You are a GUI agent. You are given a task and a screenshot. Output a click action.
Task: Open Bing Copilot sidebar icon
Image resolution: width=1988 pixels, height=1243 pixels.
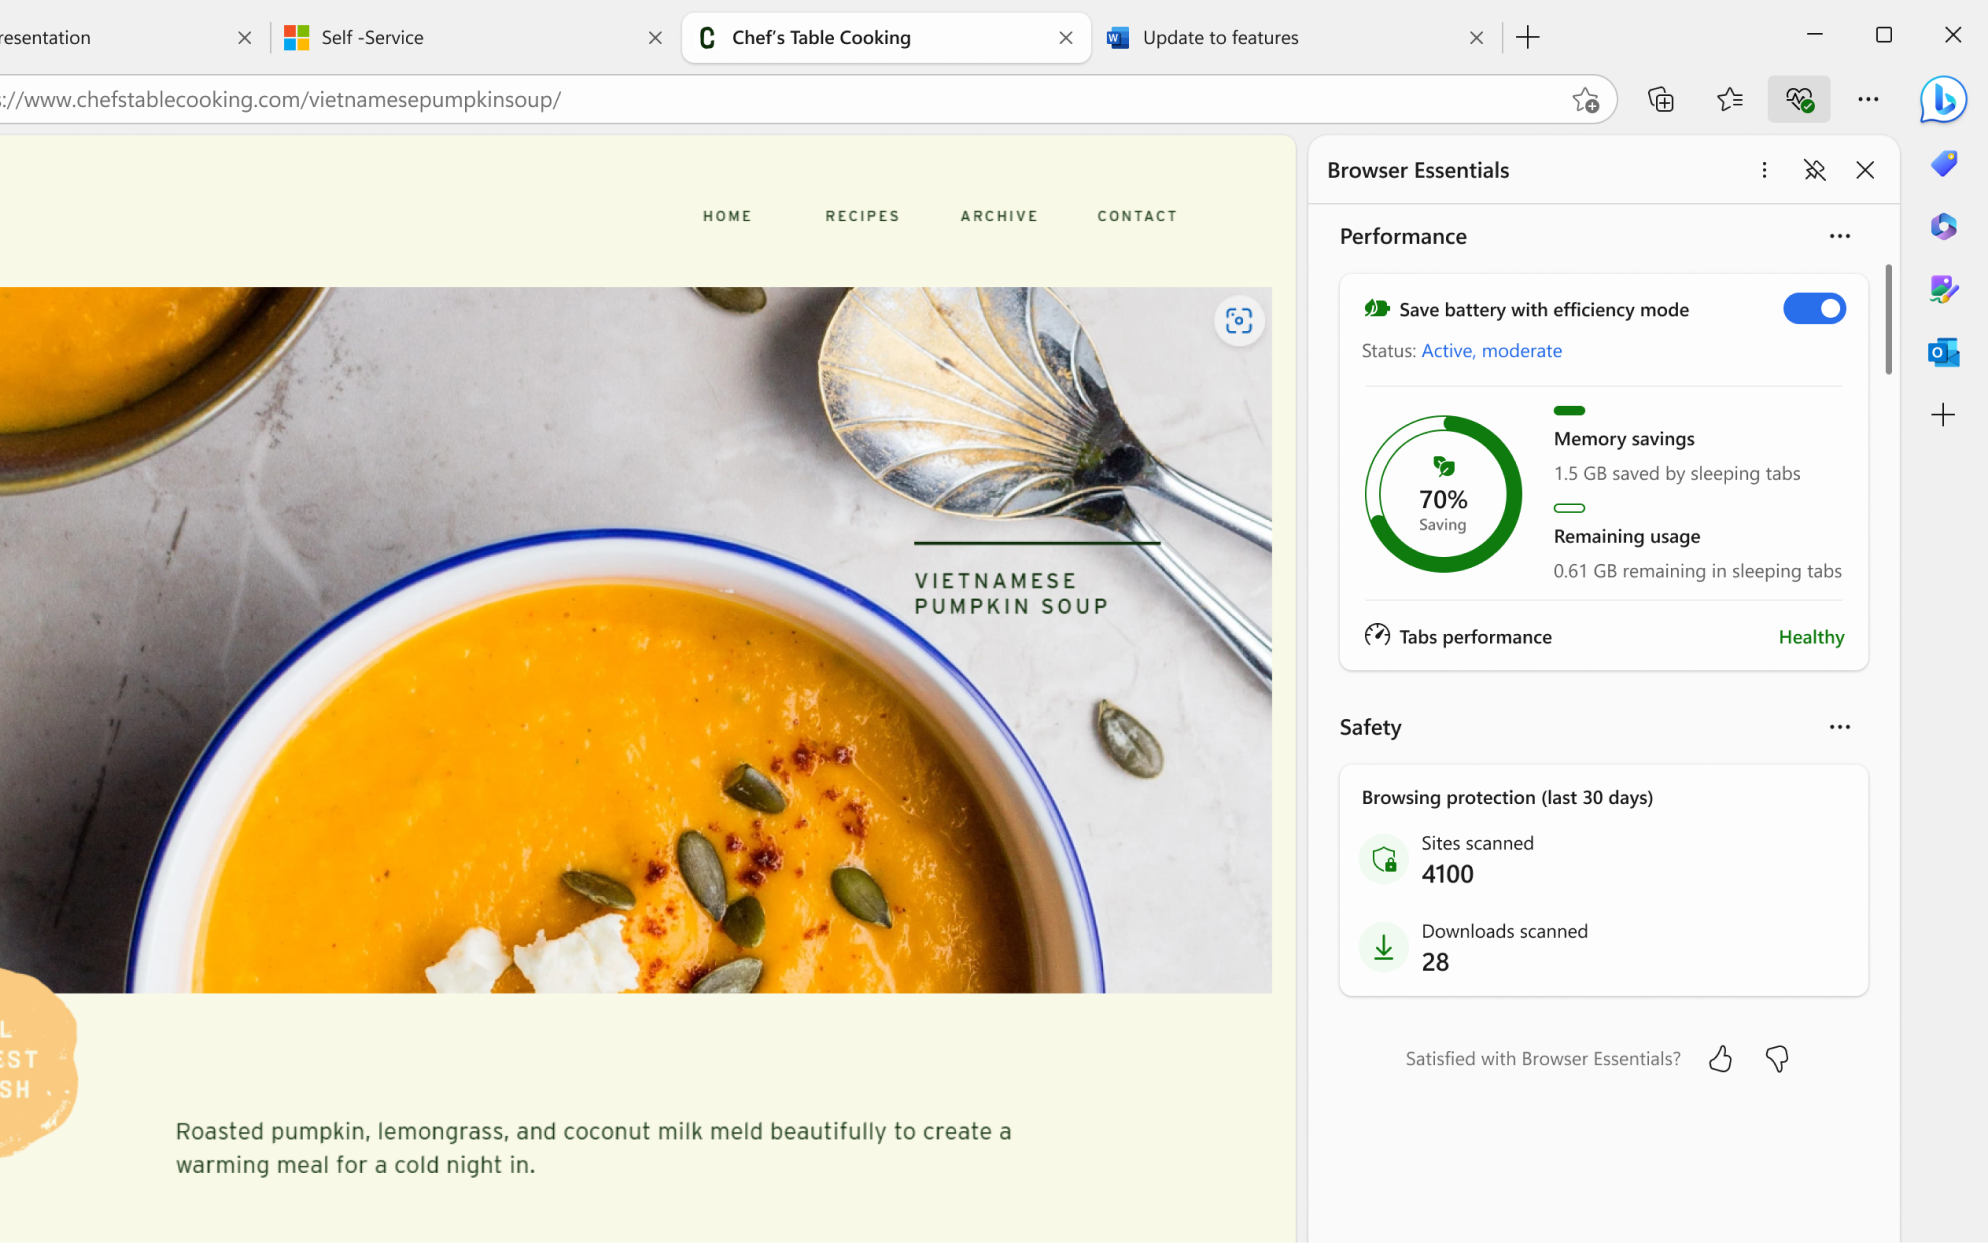(1942, 100)
